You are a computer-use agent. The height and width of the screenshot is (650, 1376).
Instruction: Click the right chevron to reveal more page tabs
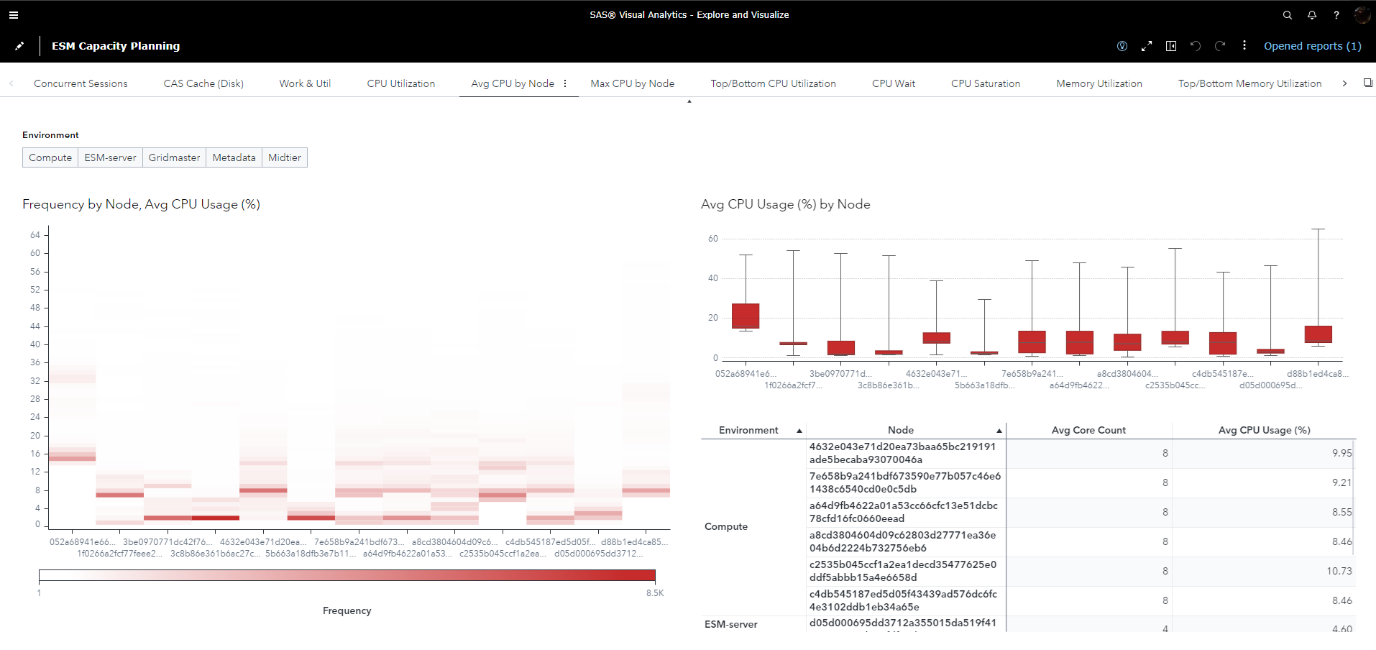click(x=1346, y=84)
